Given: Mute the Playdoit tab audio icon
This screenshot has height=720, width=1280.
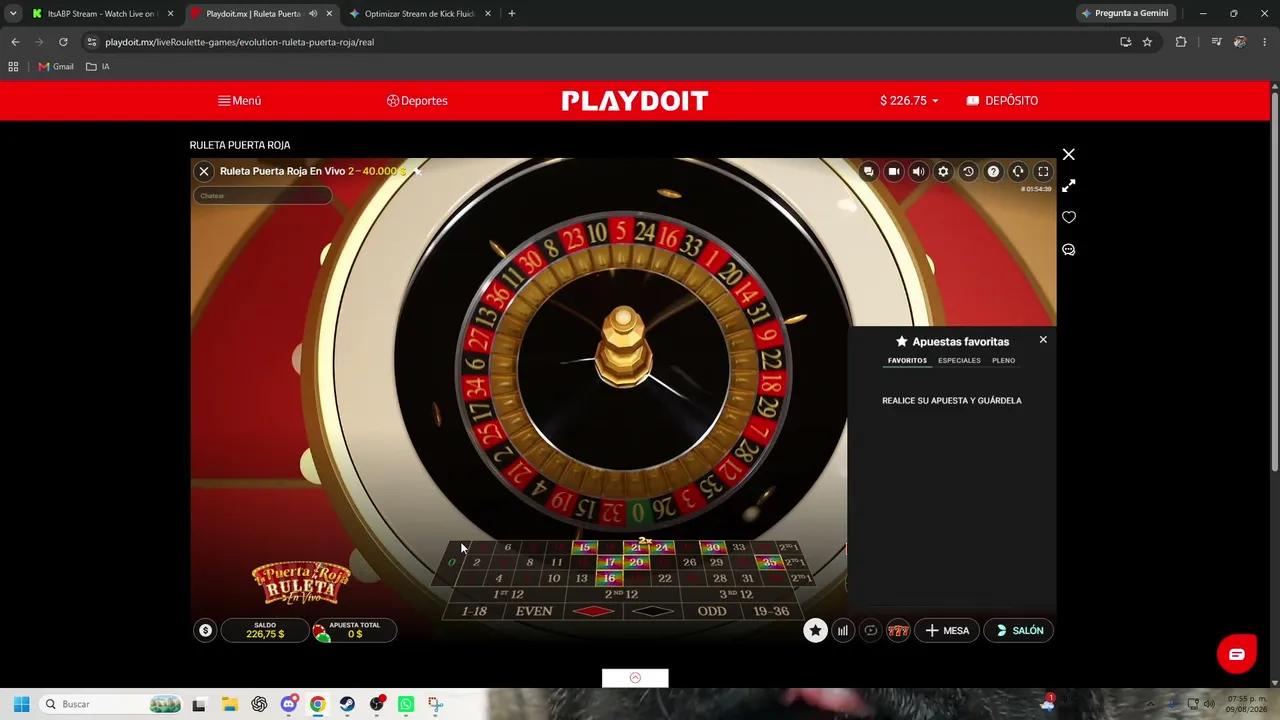Looking at the screenshot, I should coord(313,14).
